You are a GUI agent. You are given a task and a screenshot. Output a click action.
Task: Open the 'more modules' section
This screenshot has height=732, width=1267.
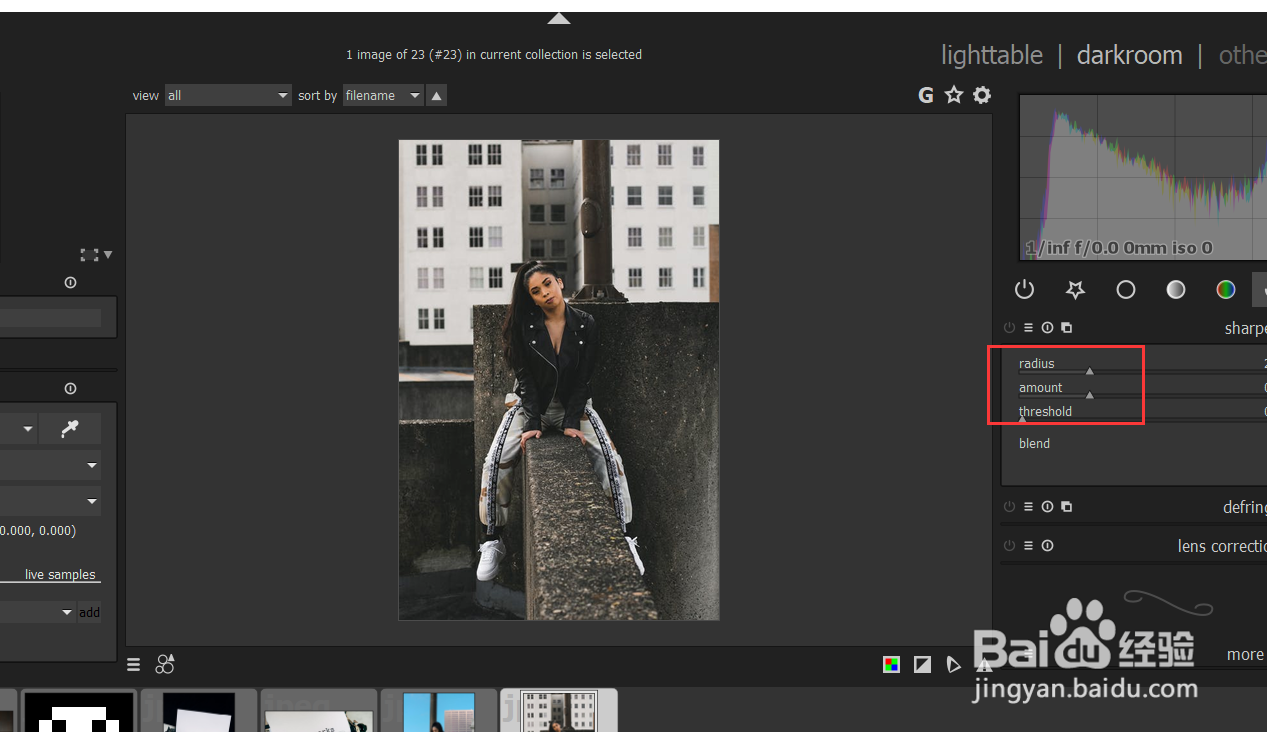[1245, 654]
